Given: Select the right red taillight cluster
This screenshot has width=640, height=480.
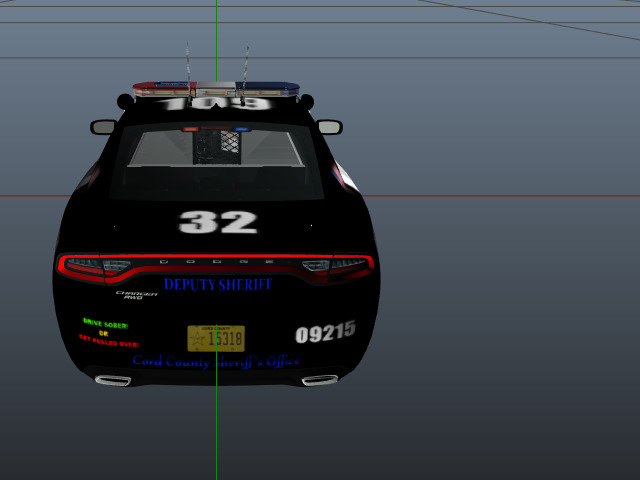Looking at the screenshot, I should pos(338,266).
